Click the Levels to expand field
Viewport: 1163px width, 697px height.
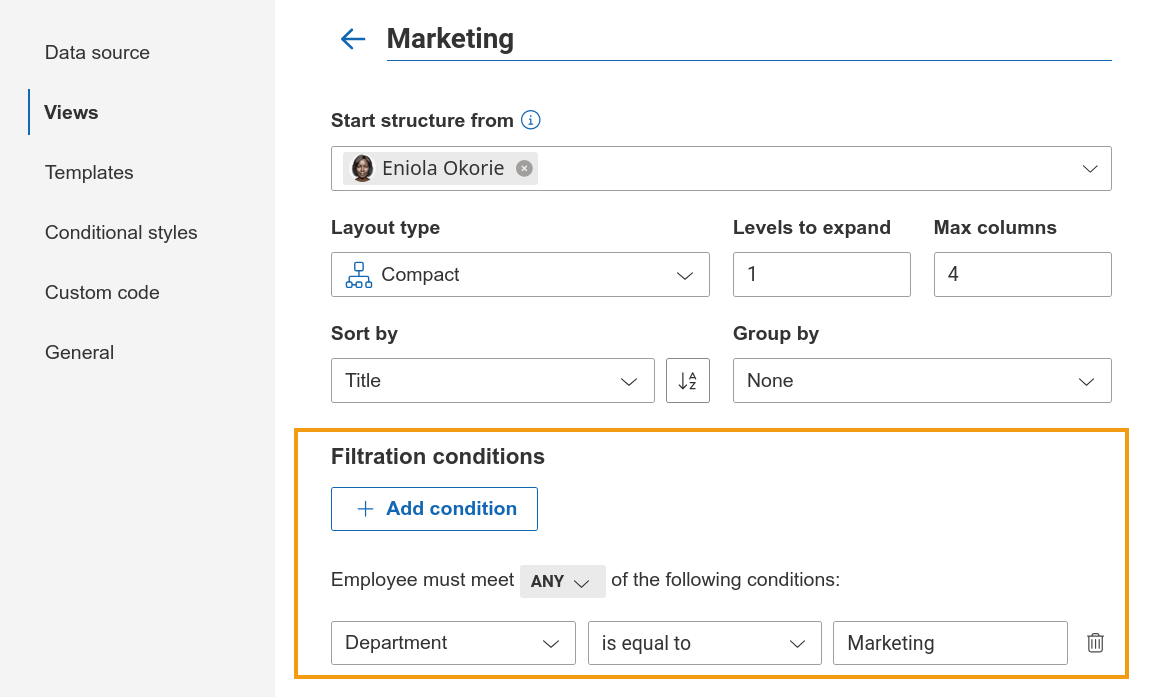(x=822, y=274)
